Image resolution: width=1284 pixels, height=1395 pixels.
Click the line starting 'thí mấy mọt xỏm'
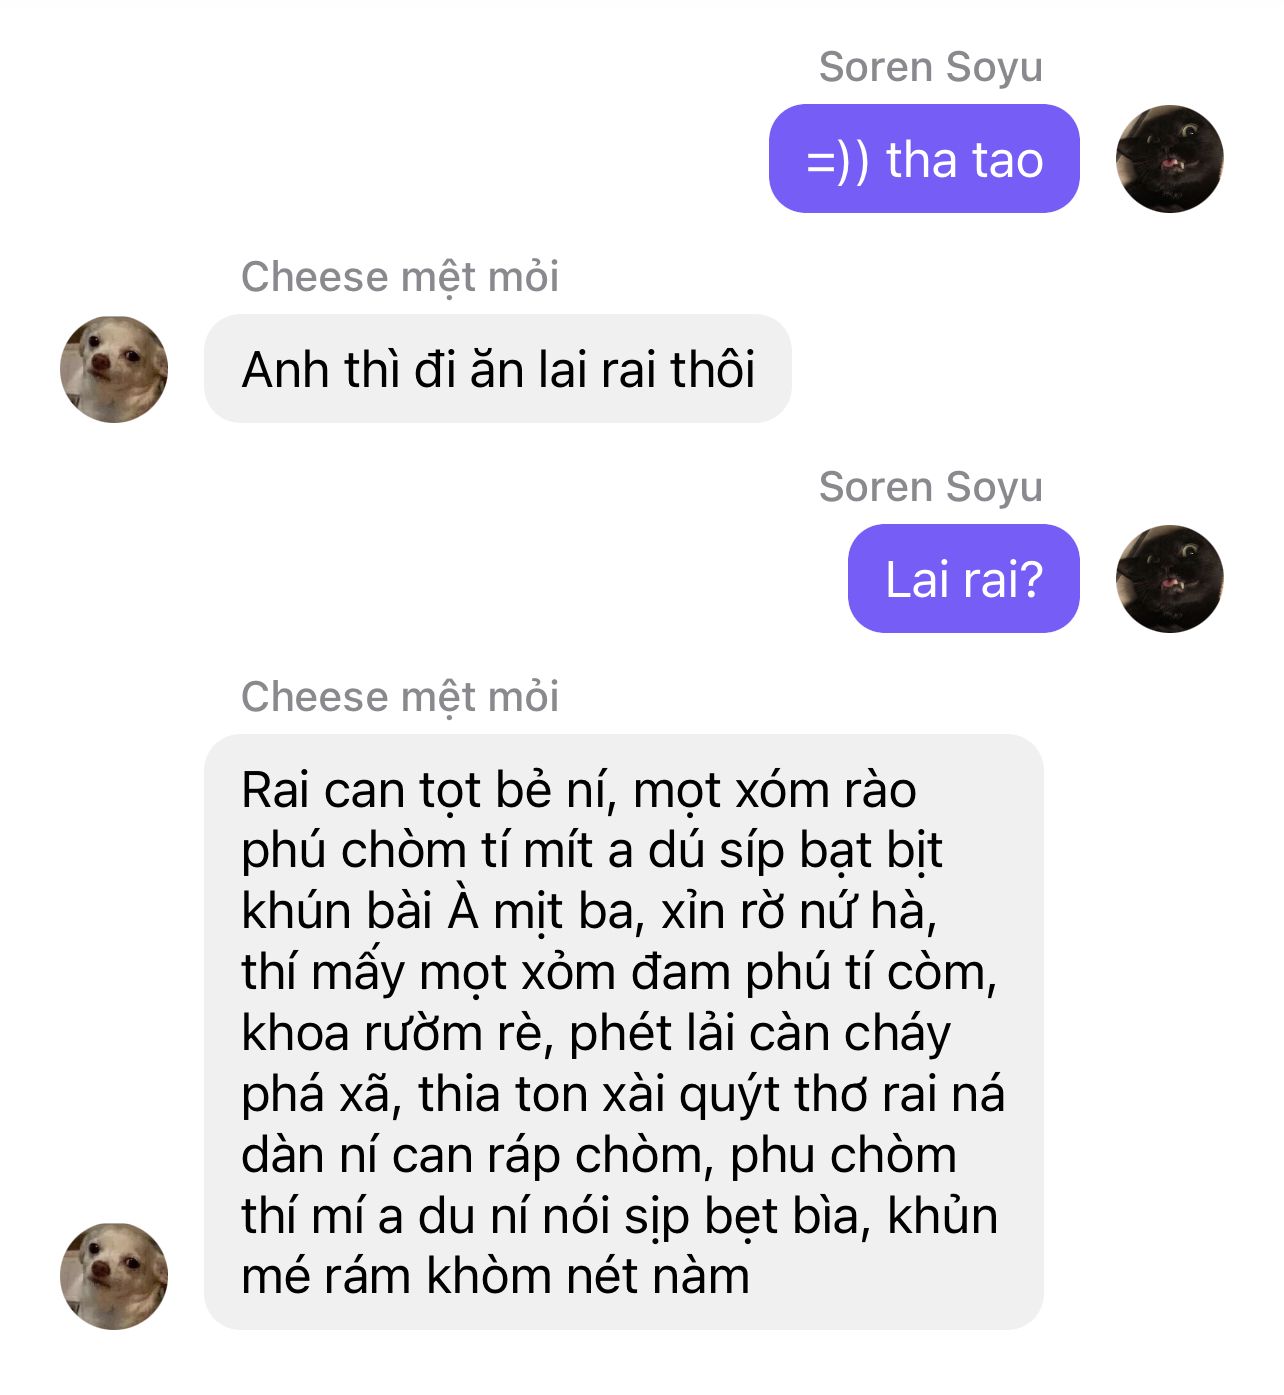click(x=620, y=973)
